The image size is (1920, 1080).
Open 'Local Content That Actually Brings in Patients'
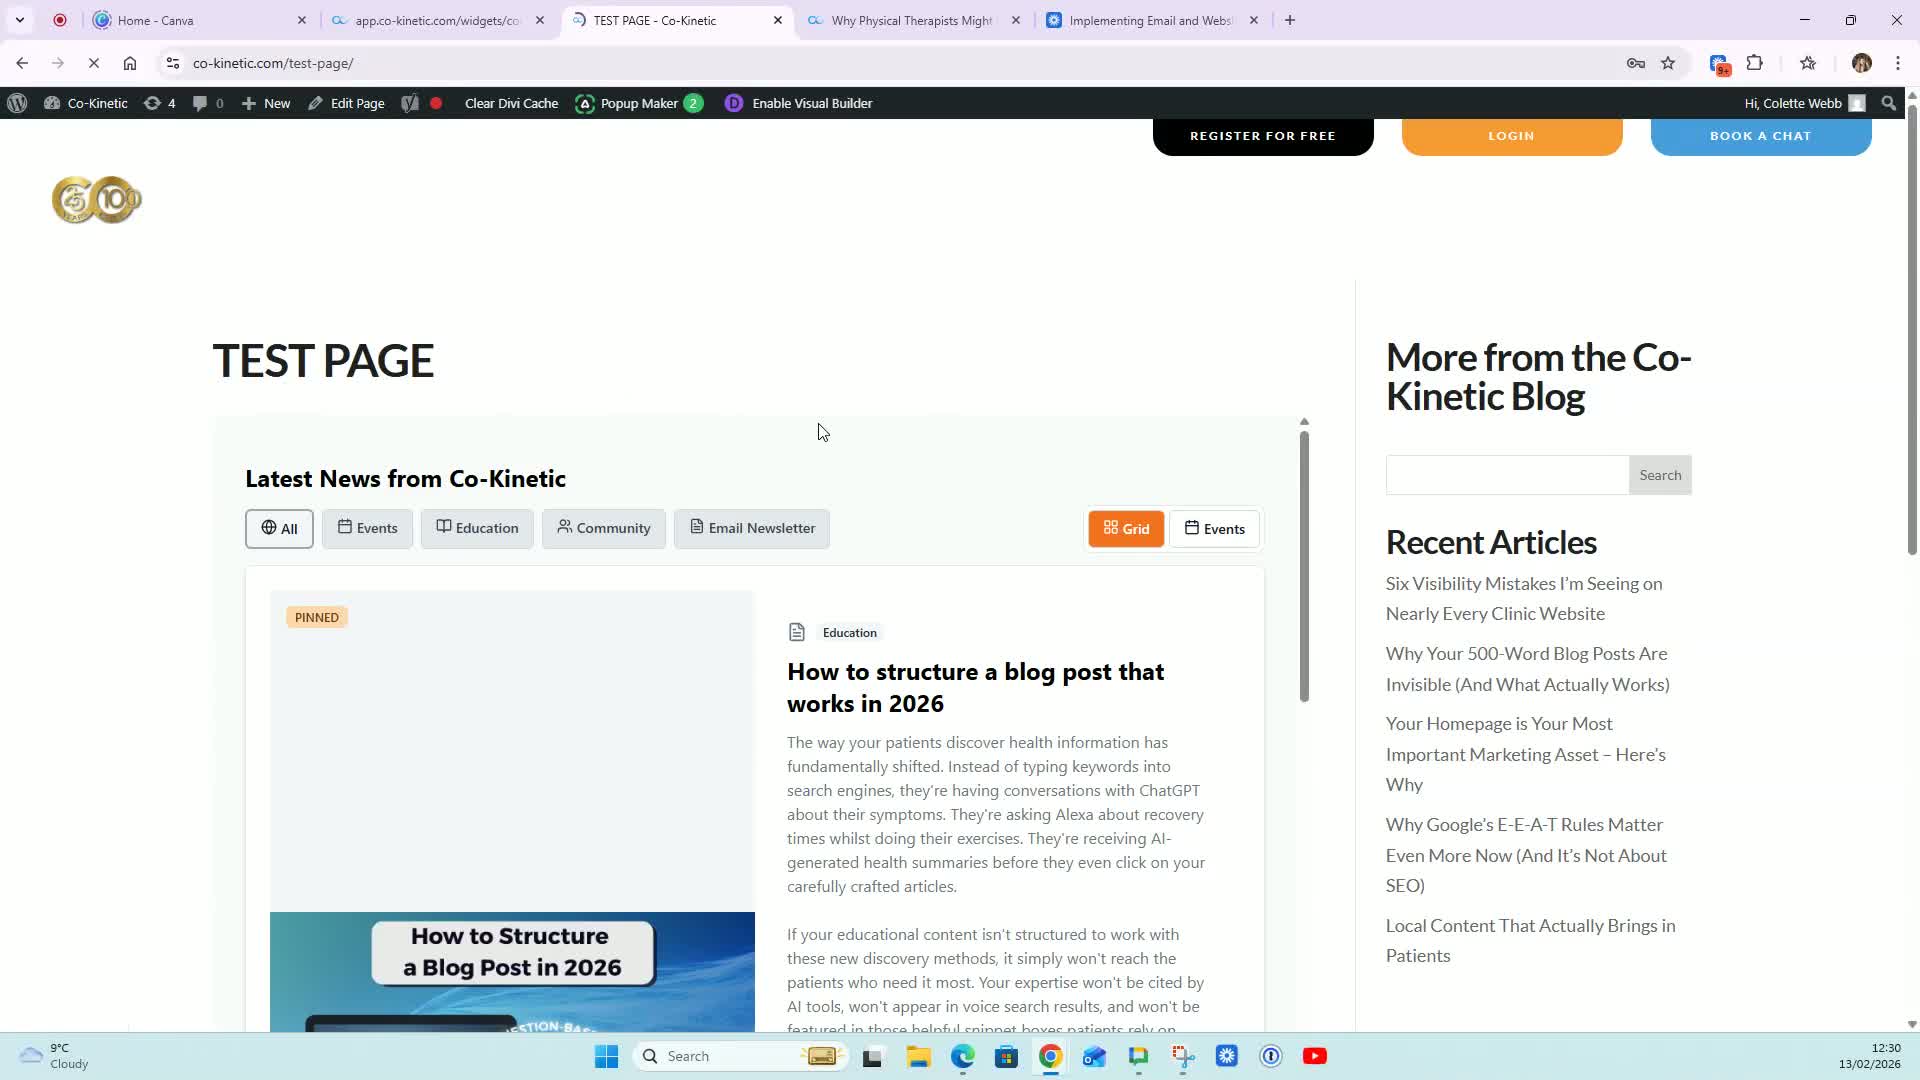click(x=1531, y=941)
